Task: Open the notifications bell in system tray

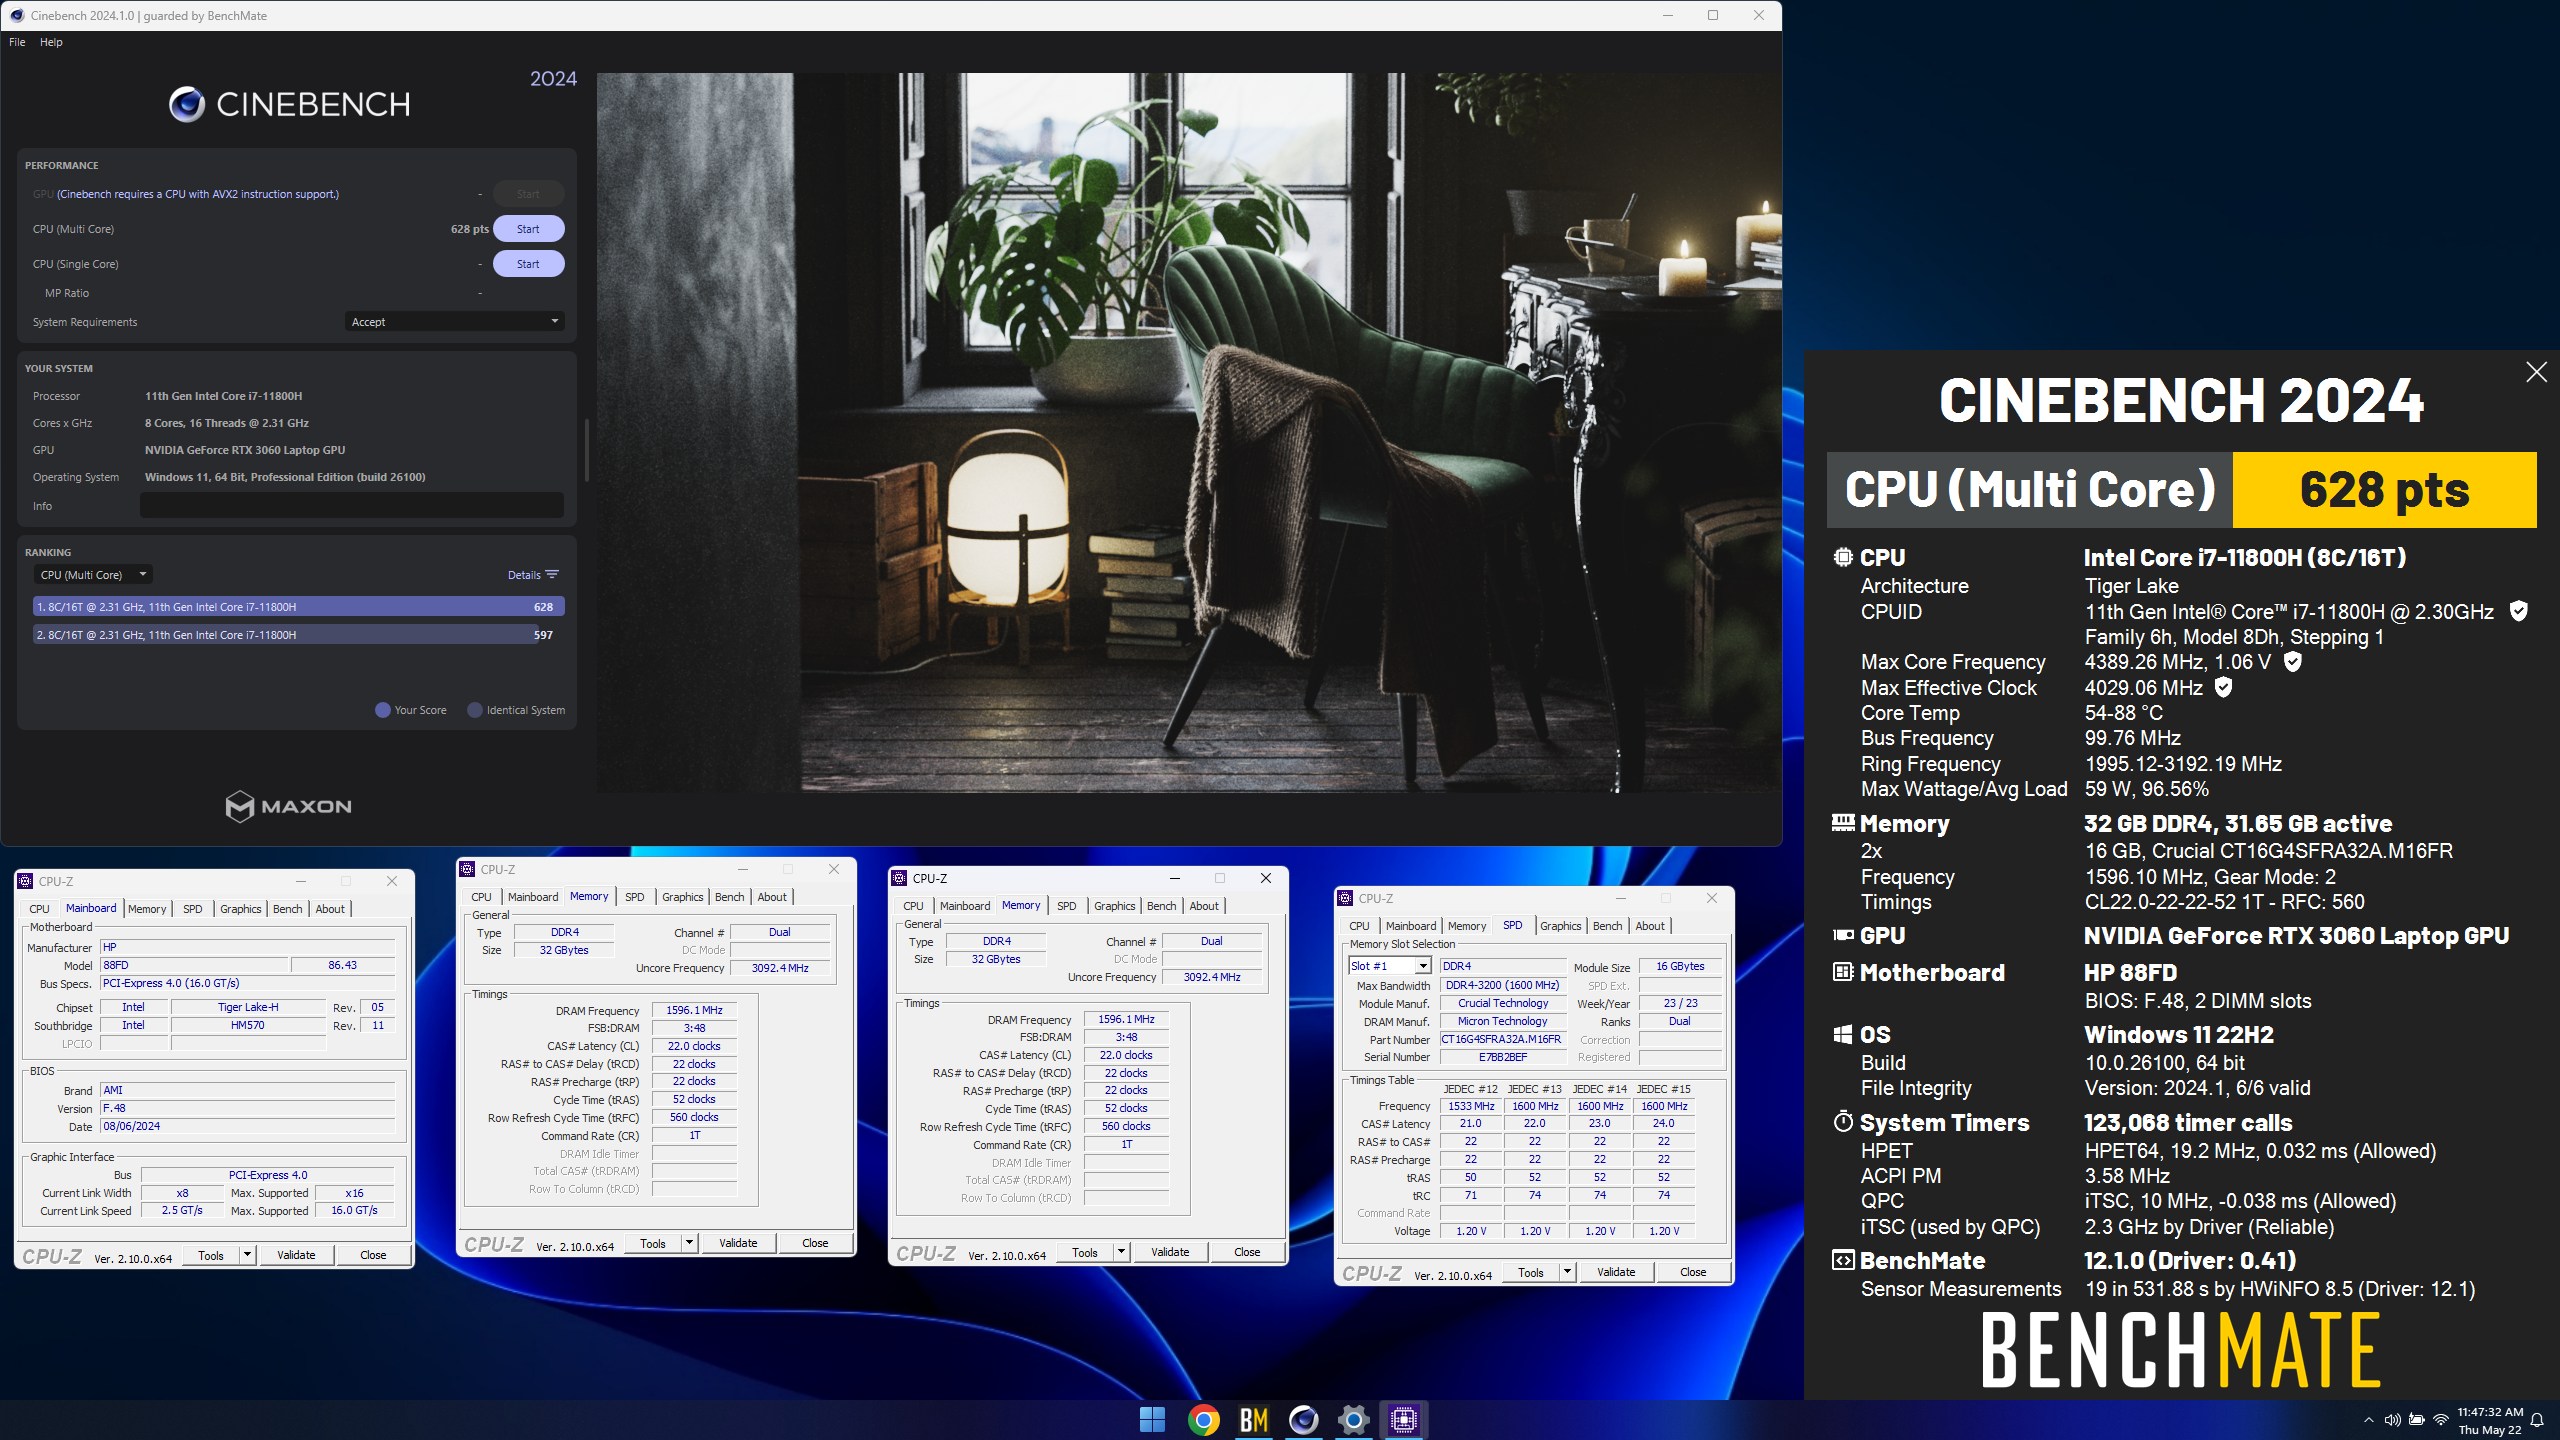Action: pos(2536,1420)
